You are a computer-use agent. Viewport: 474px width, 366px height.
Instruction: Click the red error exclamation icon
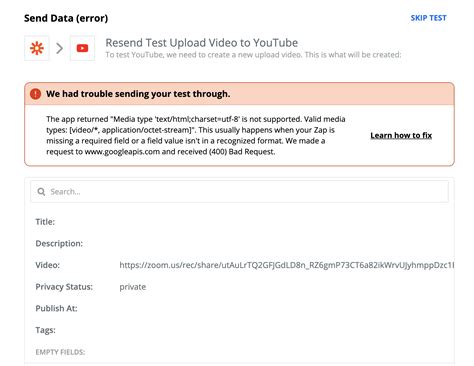35,94
